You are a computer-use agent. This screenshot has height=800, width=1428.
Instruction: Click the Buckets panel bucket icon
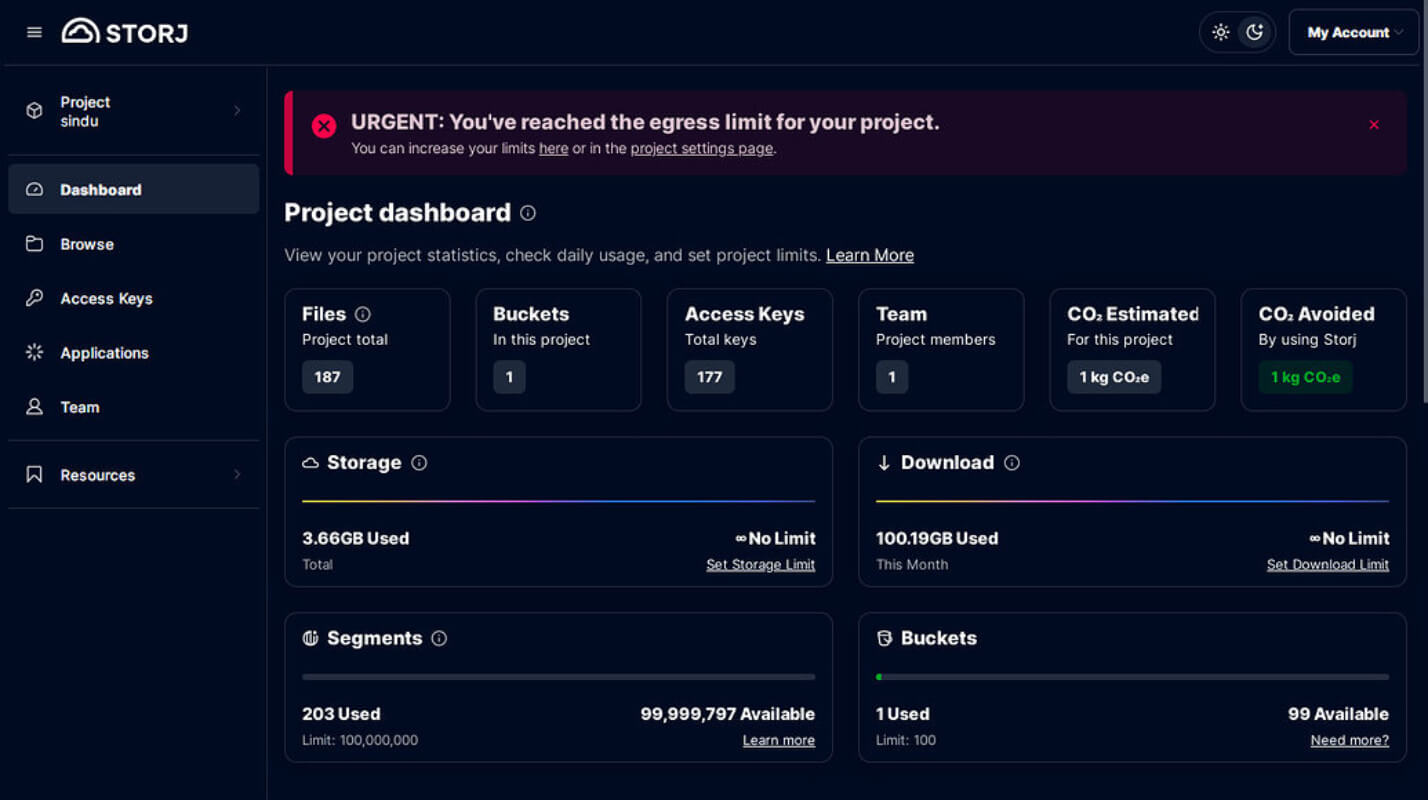pos(884,638)
